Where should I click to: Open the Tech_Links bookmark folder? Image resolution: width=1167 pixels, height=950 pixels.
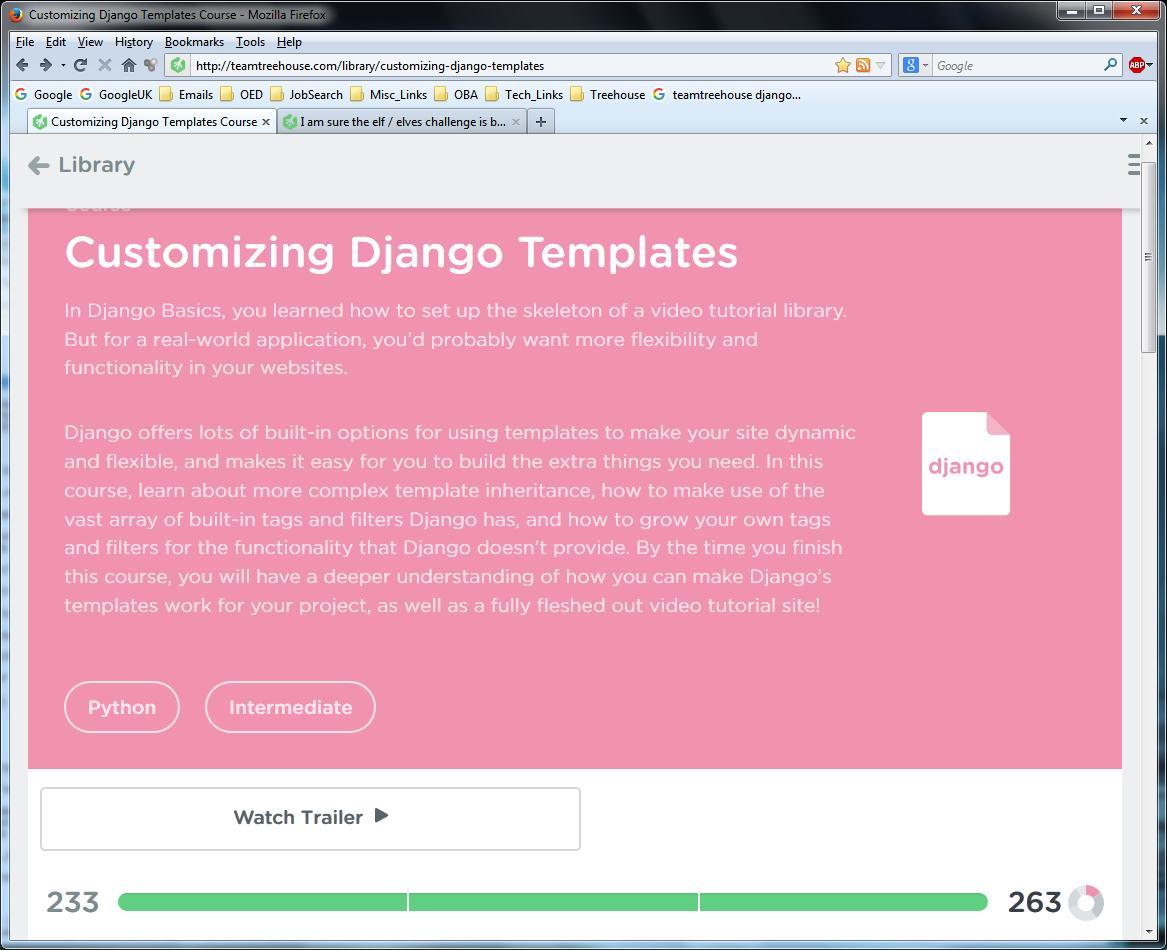click(524, 95)
